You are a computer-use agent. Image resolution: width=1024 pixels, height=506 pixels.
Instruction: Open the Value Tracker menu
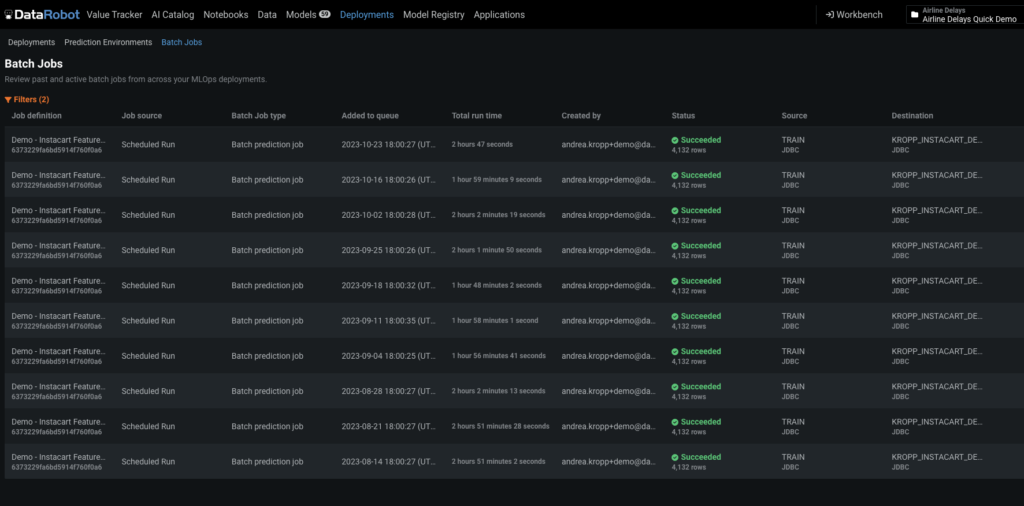114,14
